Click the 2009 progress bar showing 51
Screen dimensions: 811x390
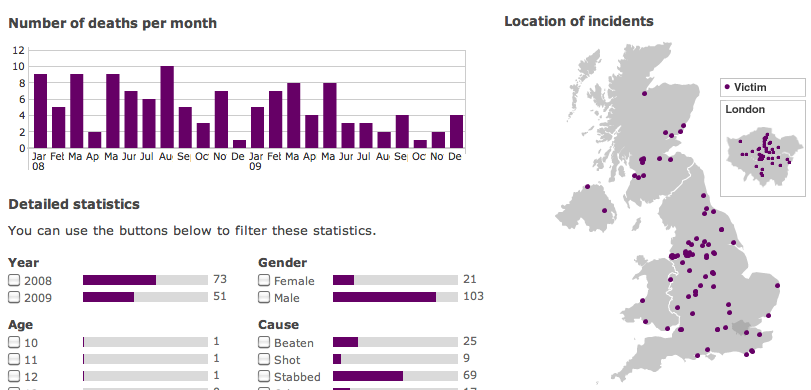[145, 297]
